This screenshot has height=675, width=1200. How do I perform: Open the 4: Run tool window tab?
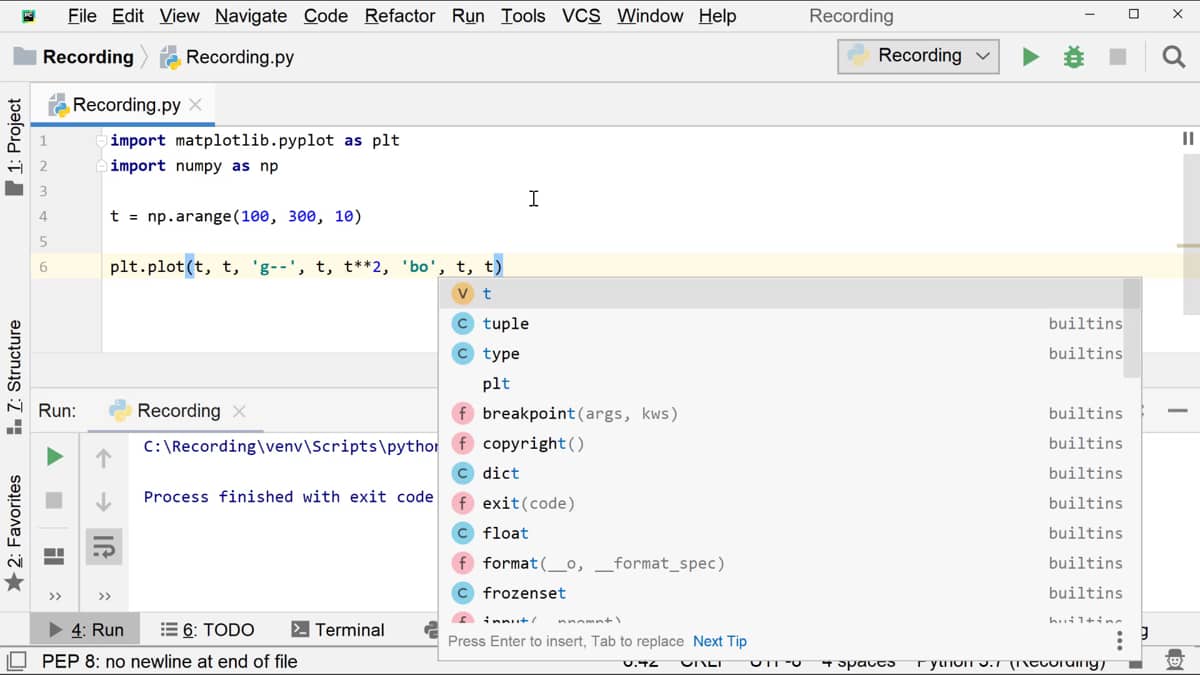87,630
